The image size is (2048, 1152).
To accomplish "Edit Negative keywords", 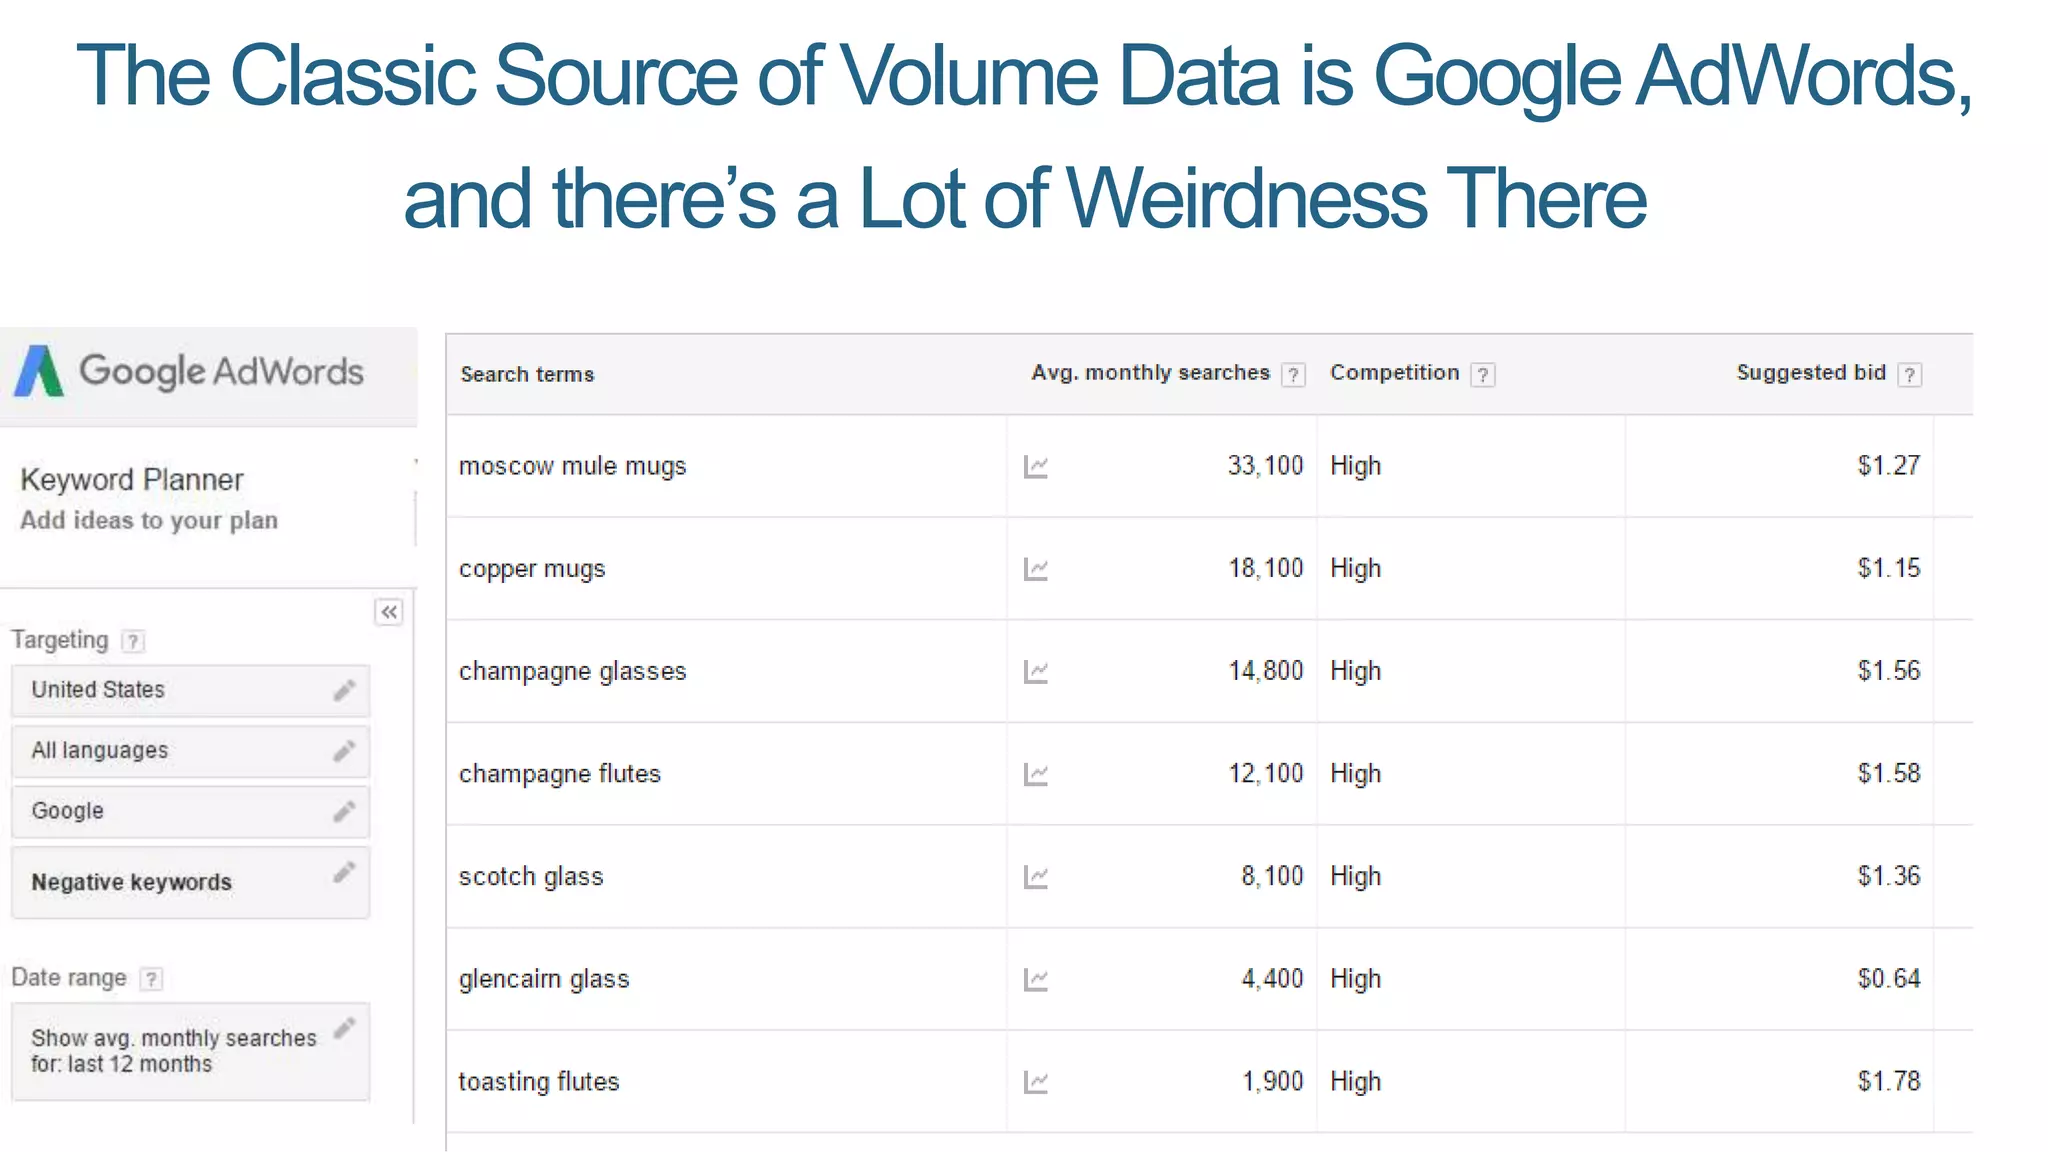I will point(344,873).
